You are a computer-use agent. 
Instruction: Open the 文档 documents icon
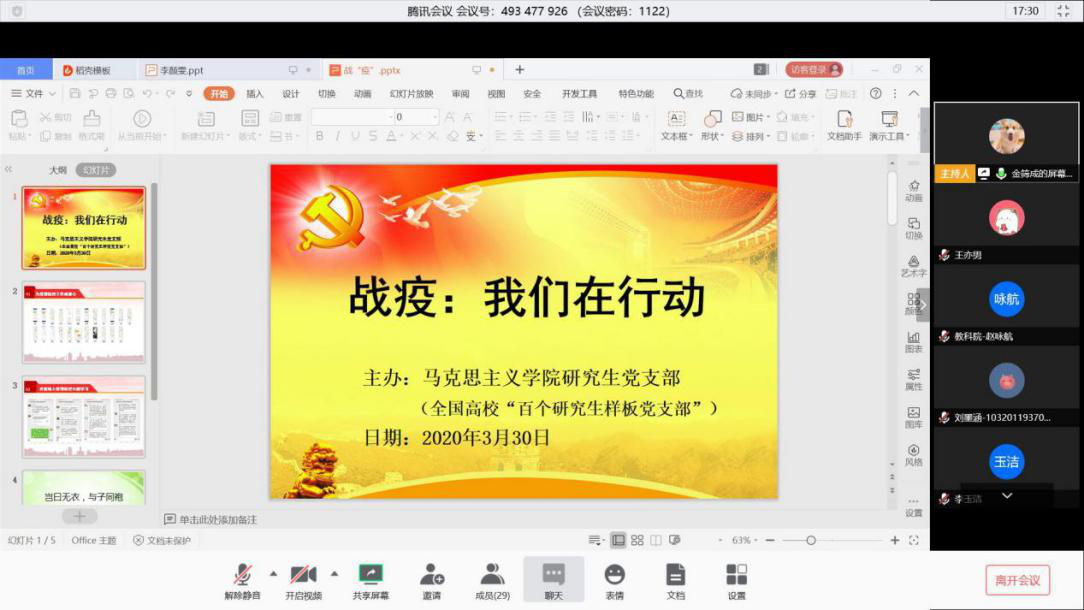pos(675,581)
